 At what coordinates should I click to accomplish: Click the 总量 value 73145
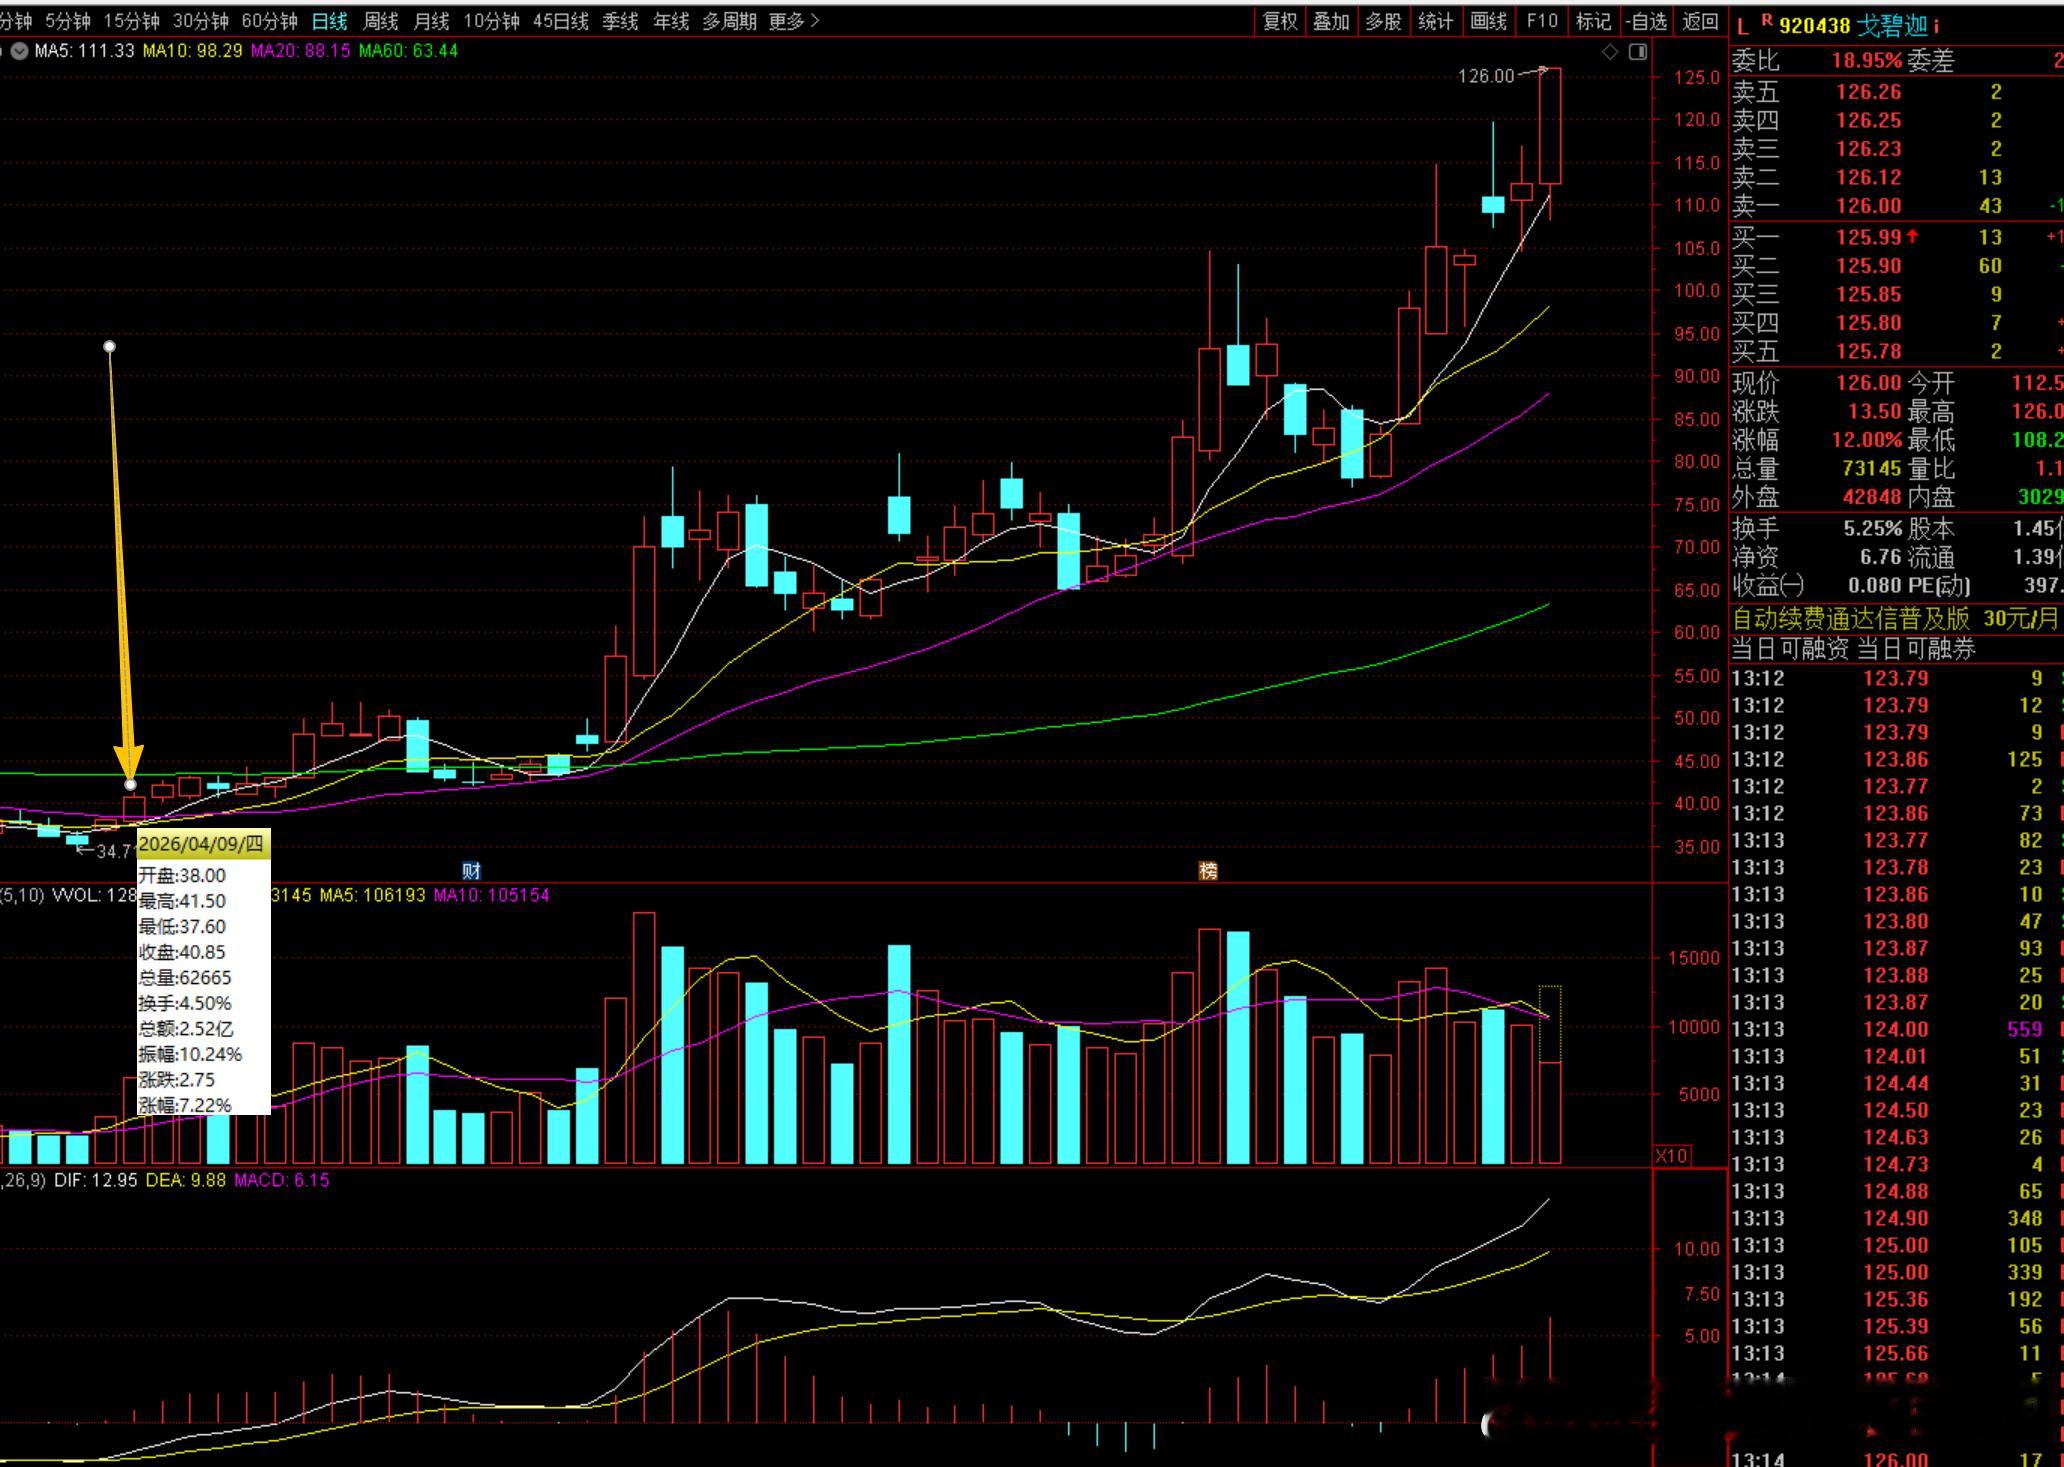click(1872, 468)
